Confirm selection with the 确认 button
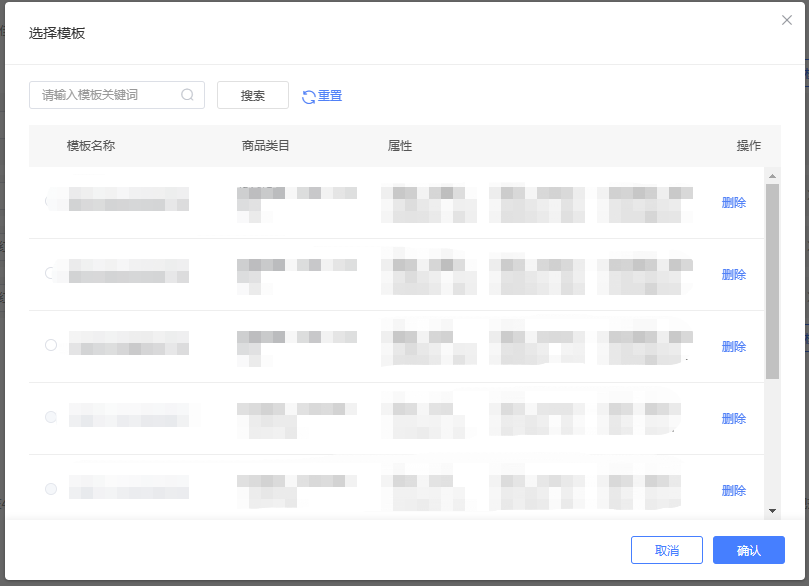 point(748,551)
